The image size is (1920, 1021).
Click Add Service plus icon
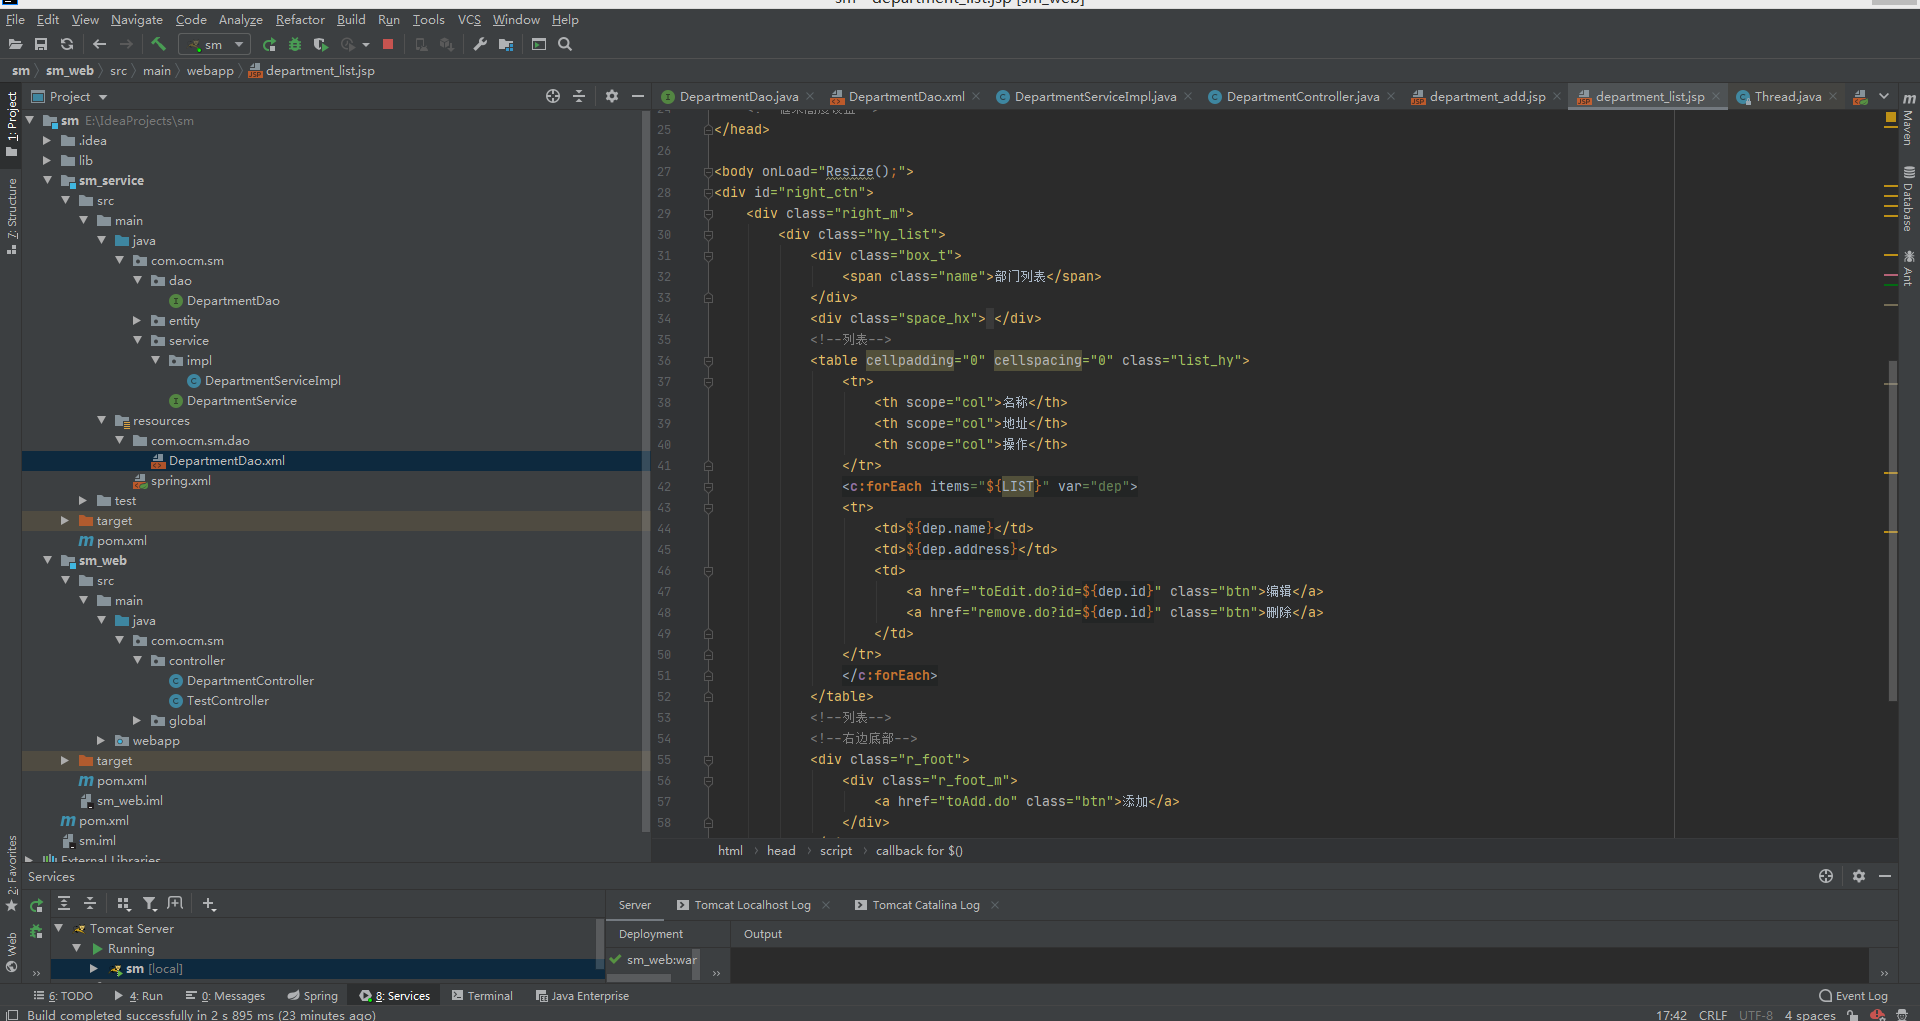[x=209, y=903]
